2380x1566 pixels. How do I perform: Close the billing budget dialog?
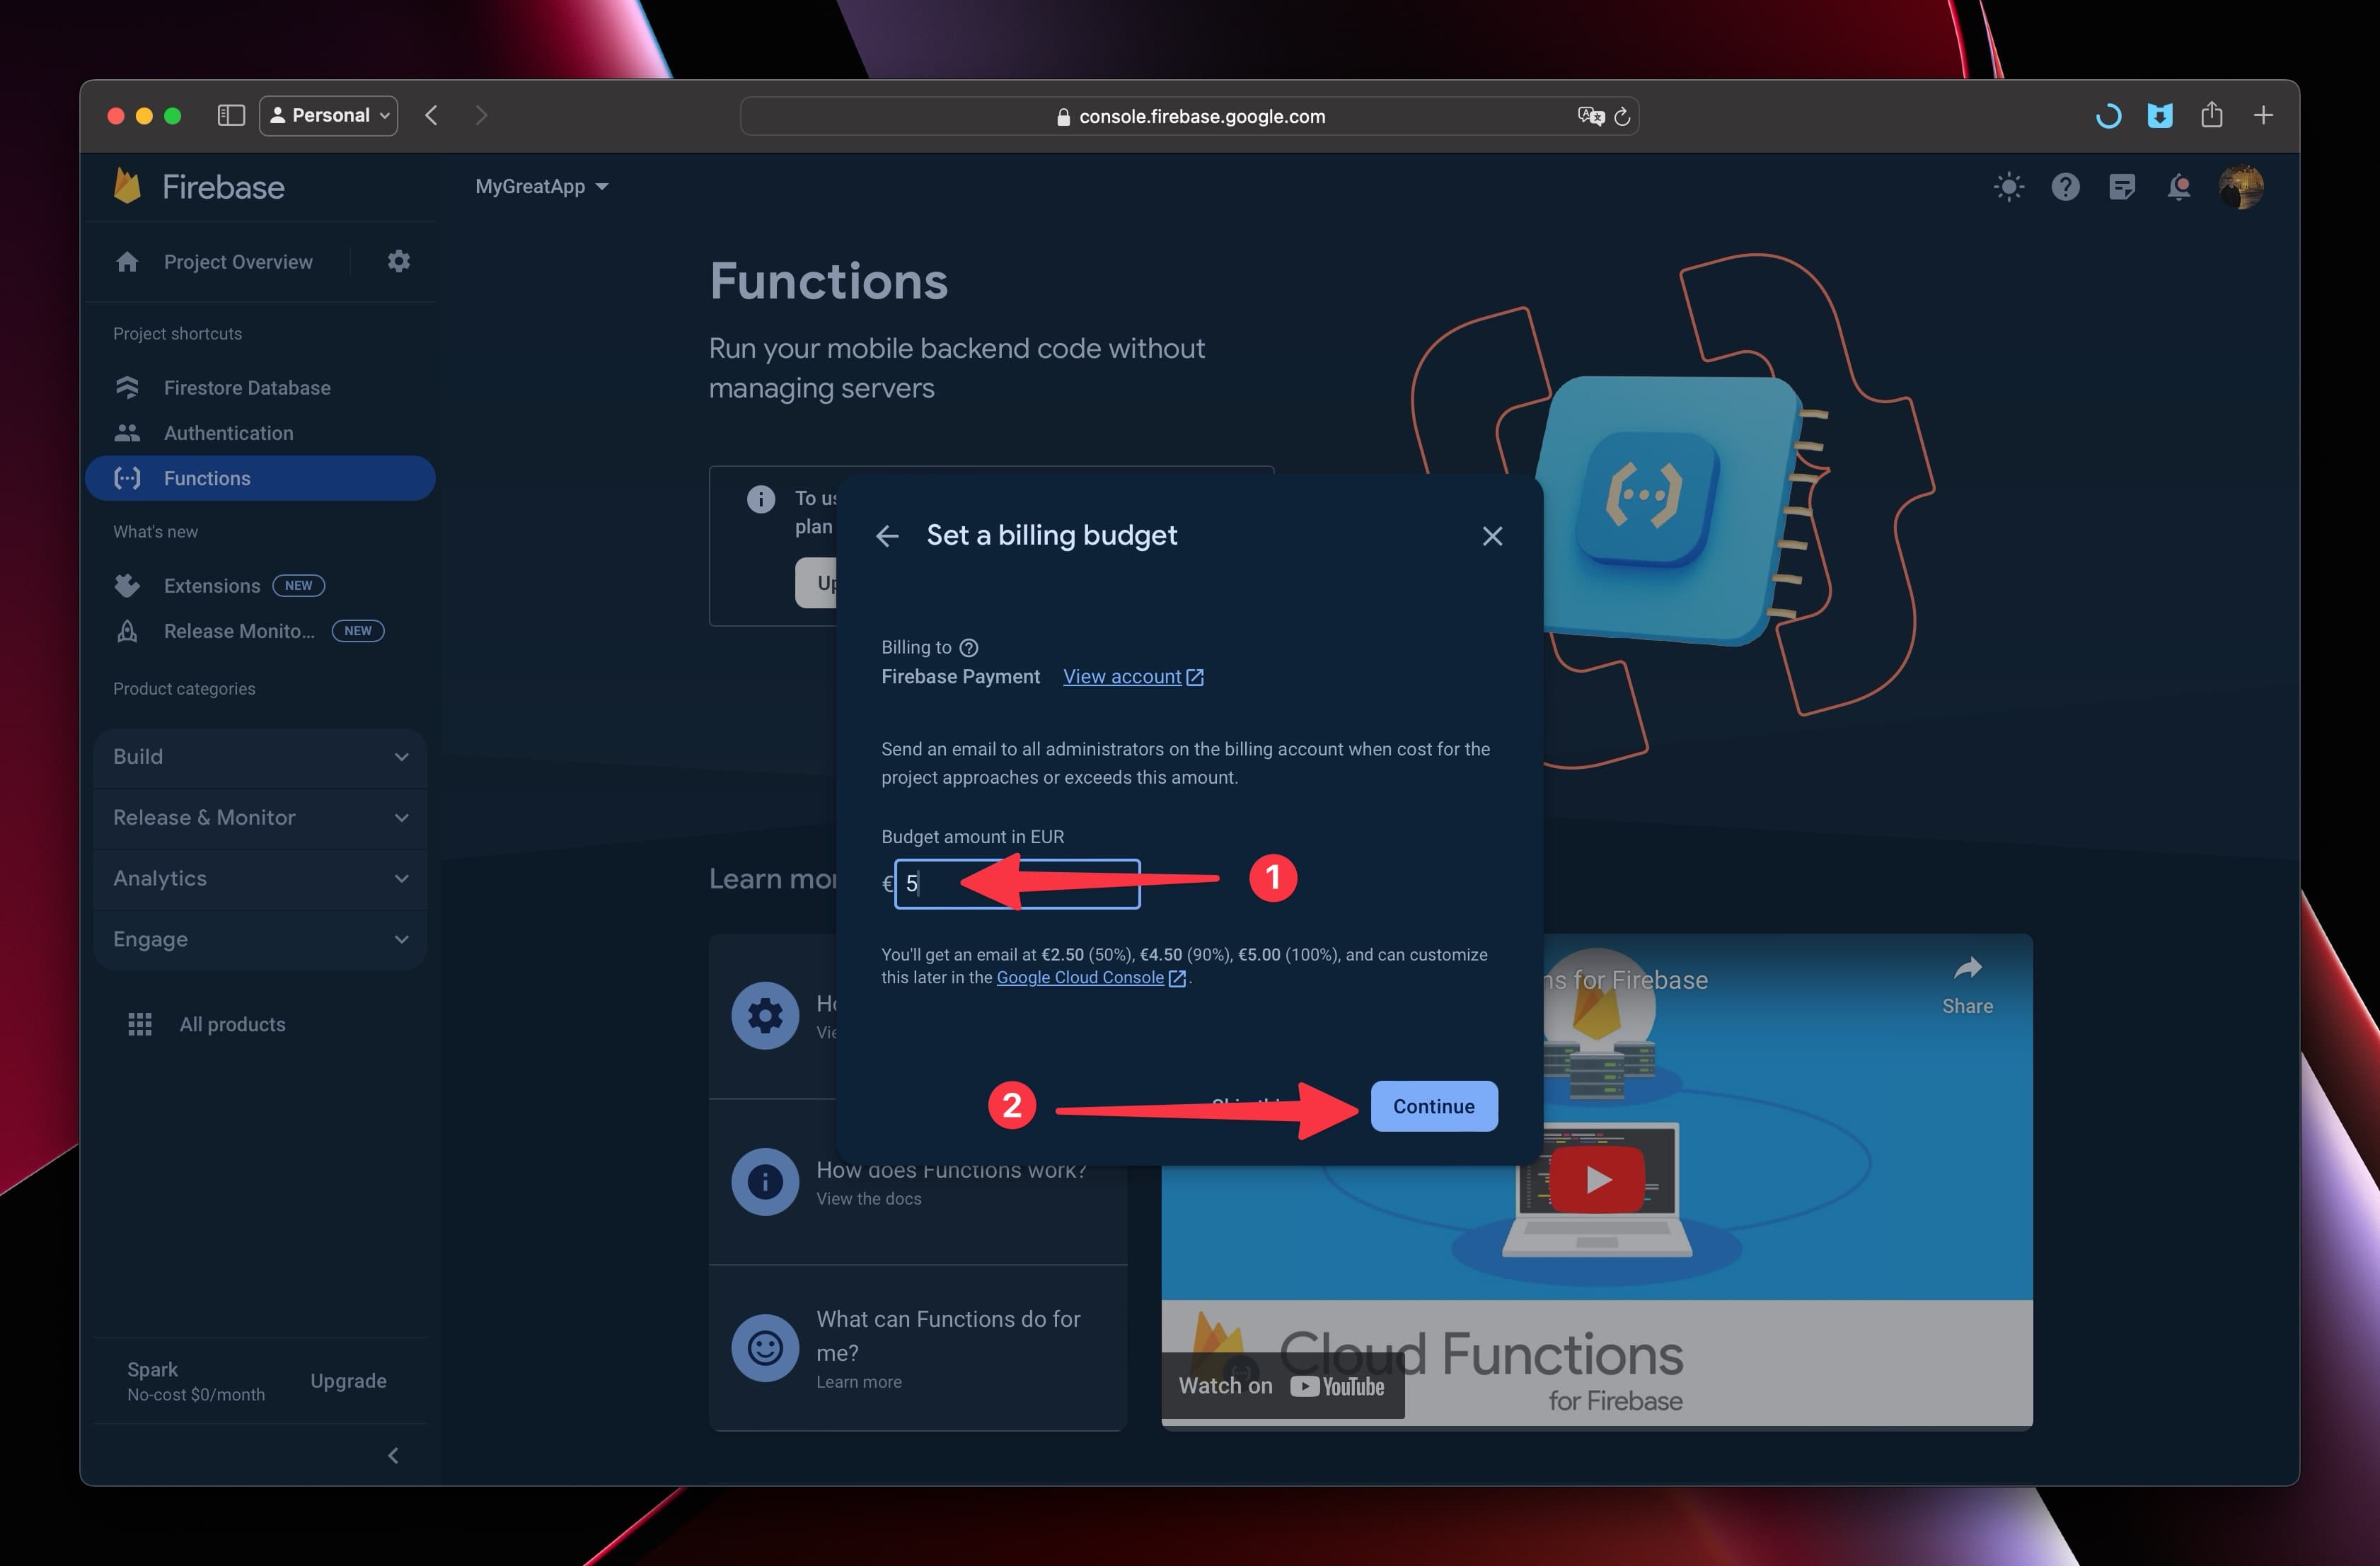coord(1492,536)
